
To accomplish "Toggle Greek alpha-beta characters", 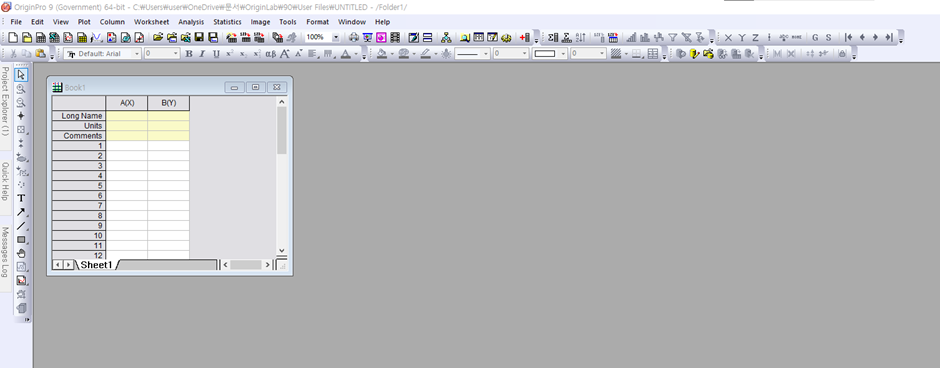I will click(x=270, y=54).
